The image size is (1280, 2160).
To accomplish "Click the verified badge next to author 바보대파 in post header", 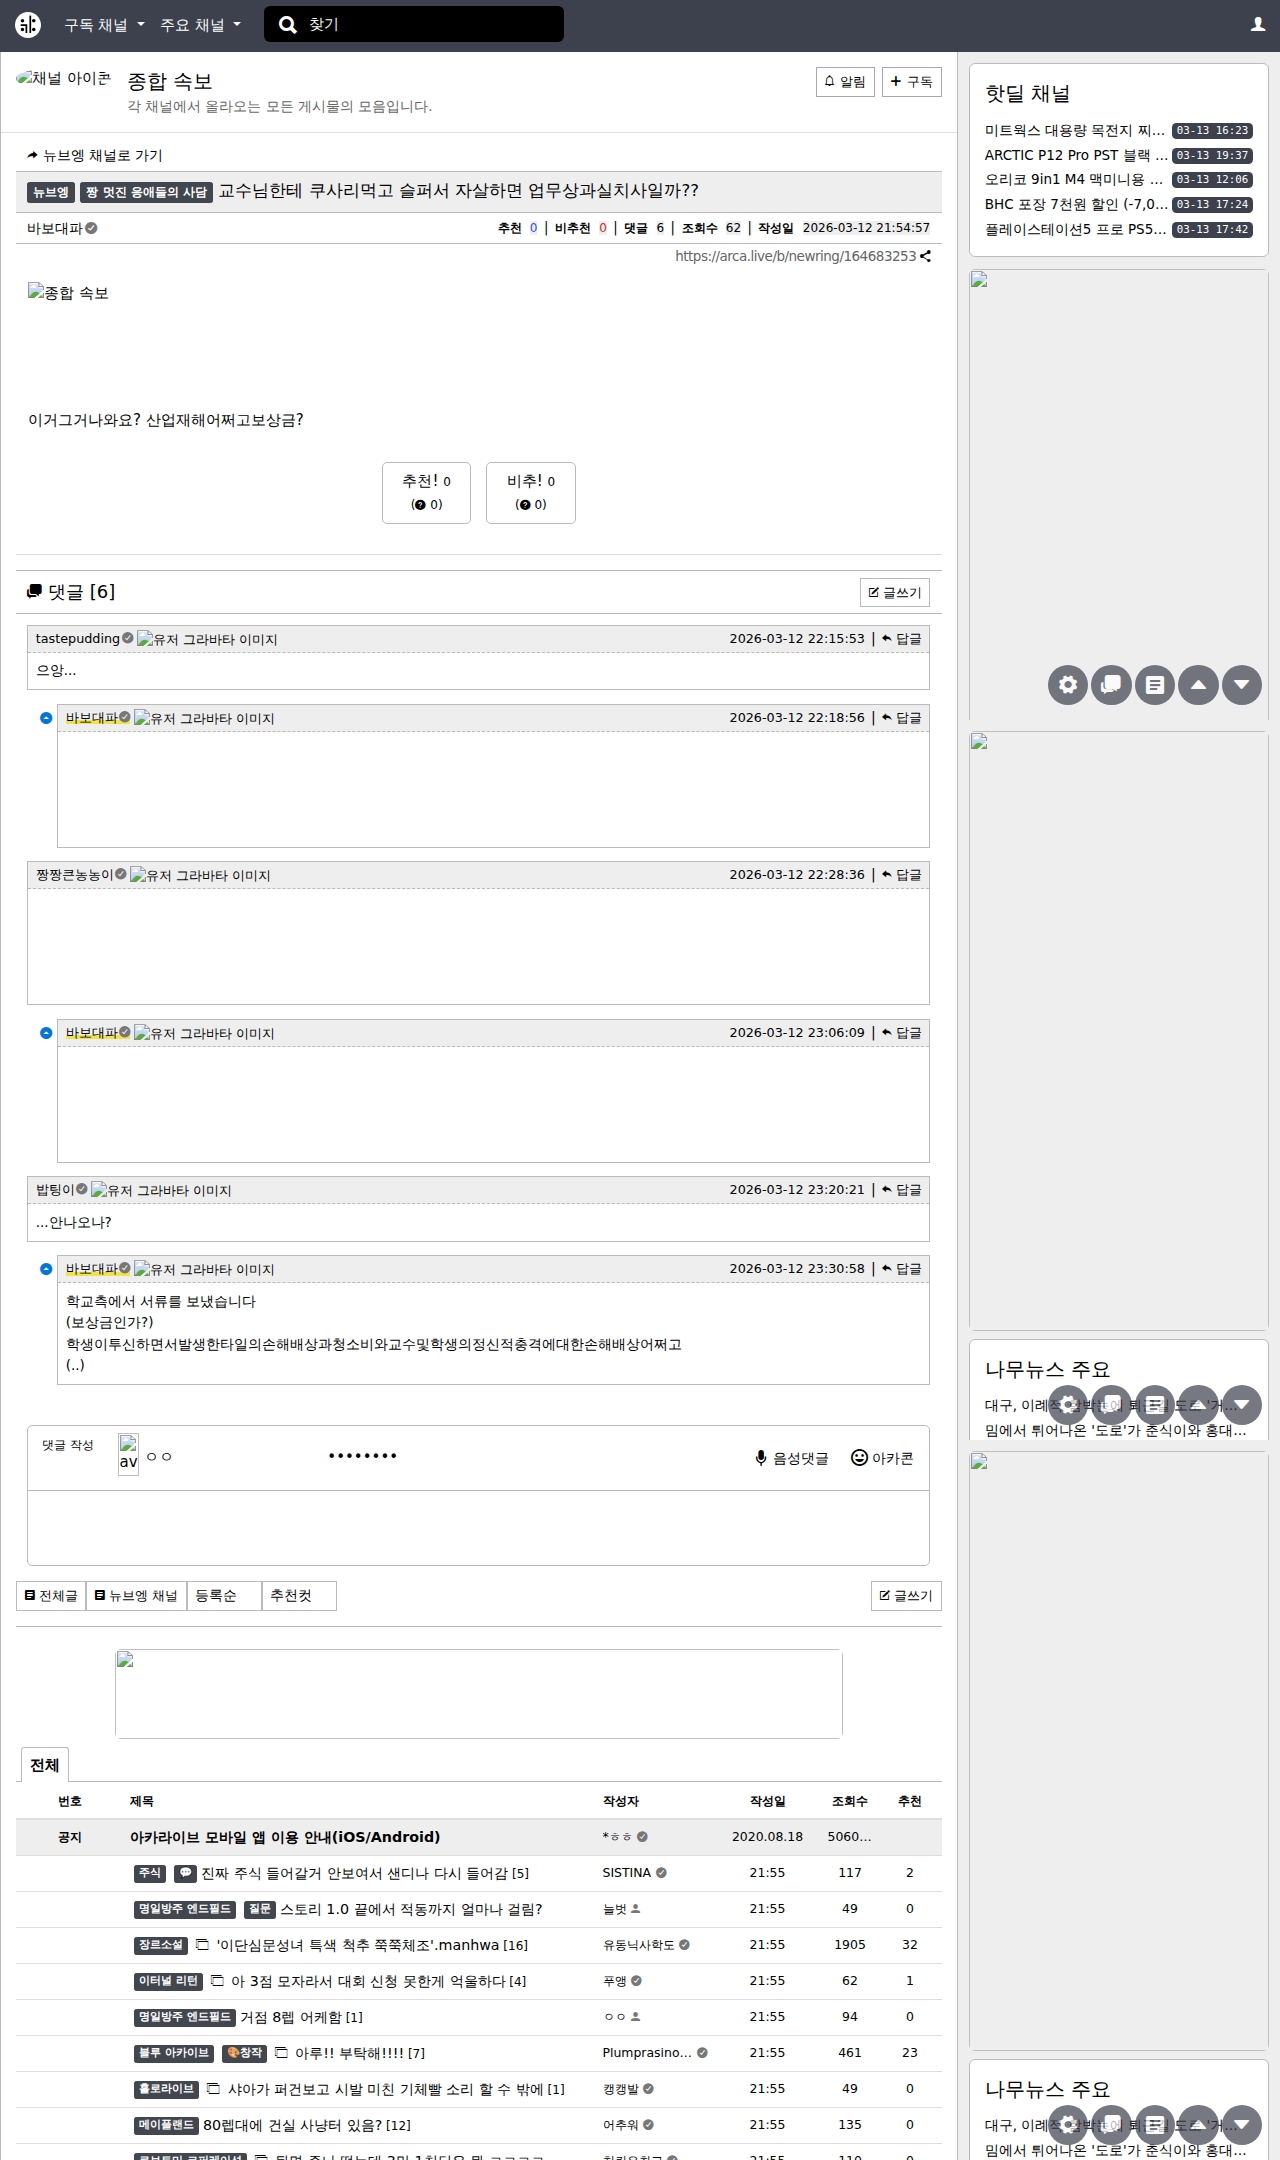I will click(x=91, y=228).
